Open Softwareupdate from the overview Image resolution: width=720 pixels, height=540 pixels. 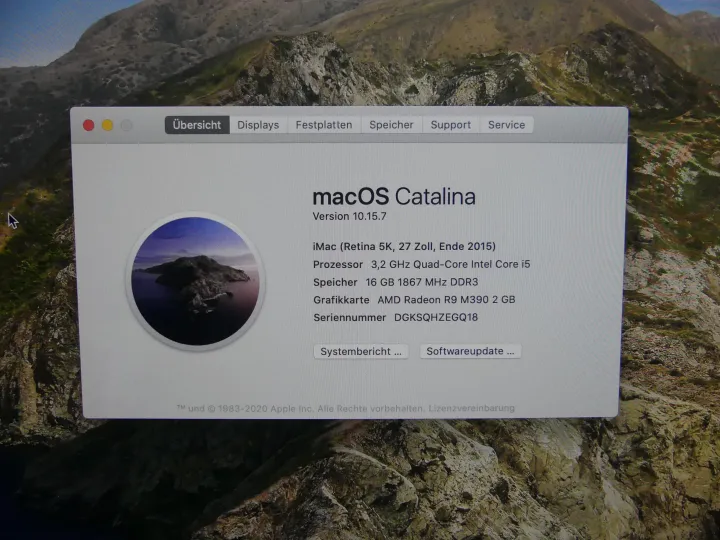point(470,351)
